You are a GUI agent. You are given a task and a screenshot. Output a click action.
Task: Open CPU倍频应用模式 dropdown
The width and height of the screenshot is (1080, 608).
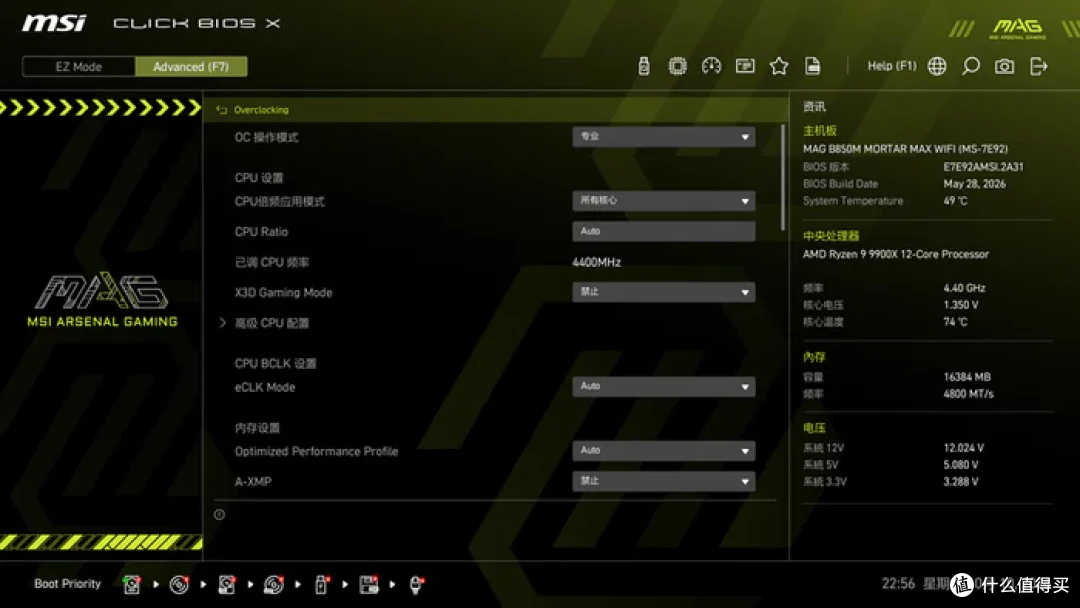663,200
